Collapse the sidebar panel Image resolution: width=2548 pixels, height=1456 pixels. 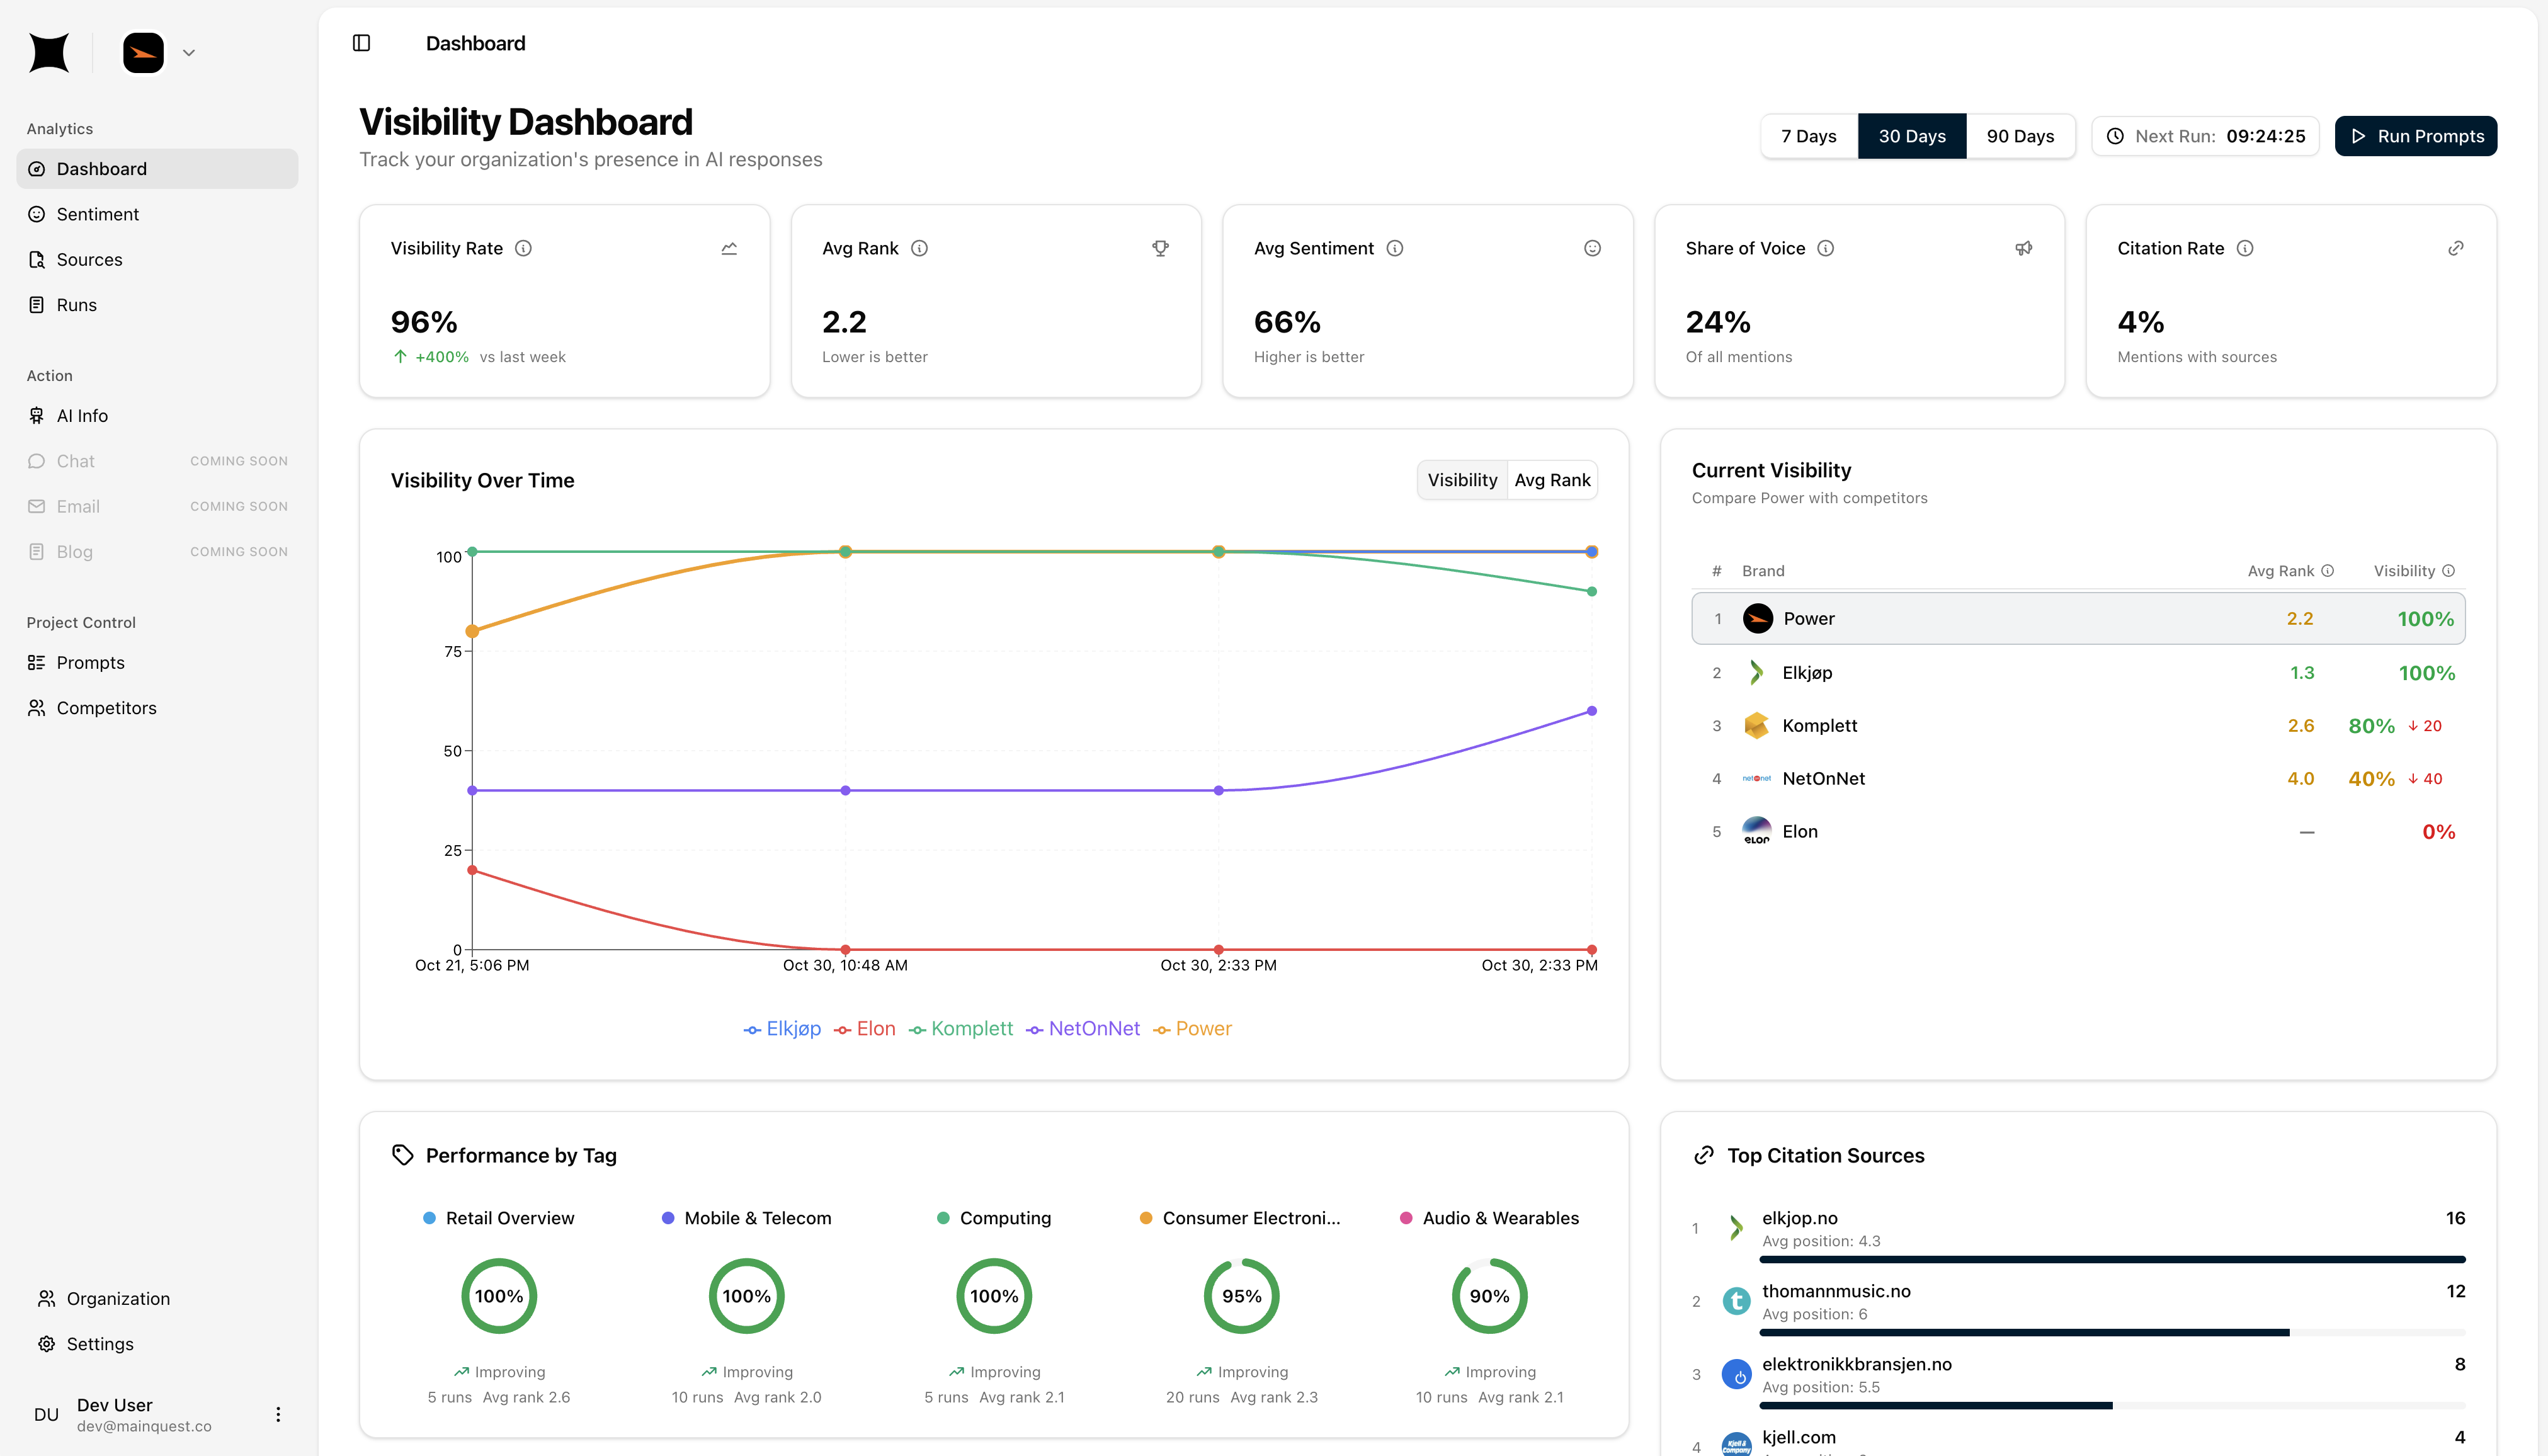[x=361, y=43]
